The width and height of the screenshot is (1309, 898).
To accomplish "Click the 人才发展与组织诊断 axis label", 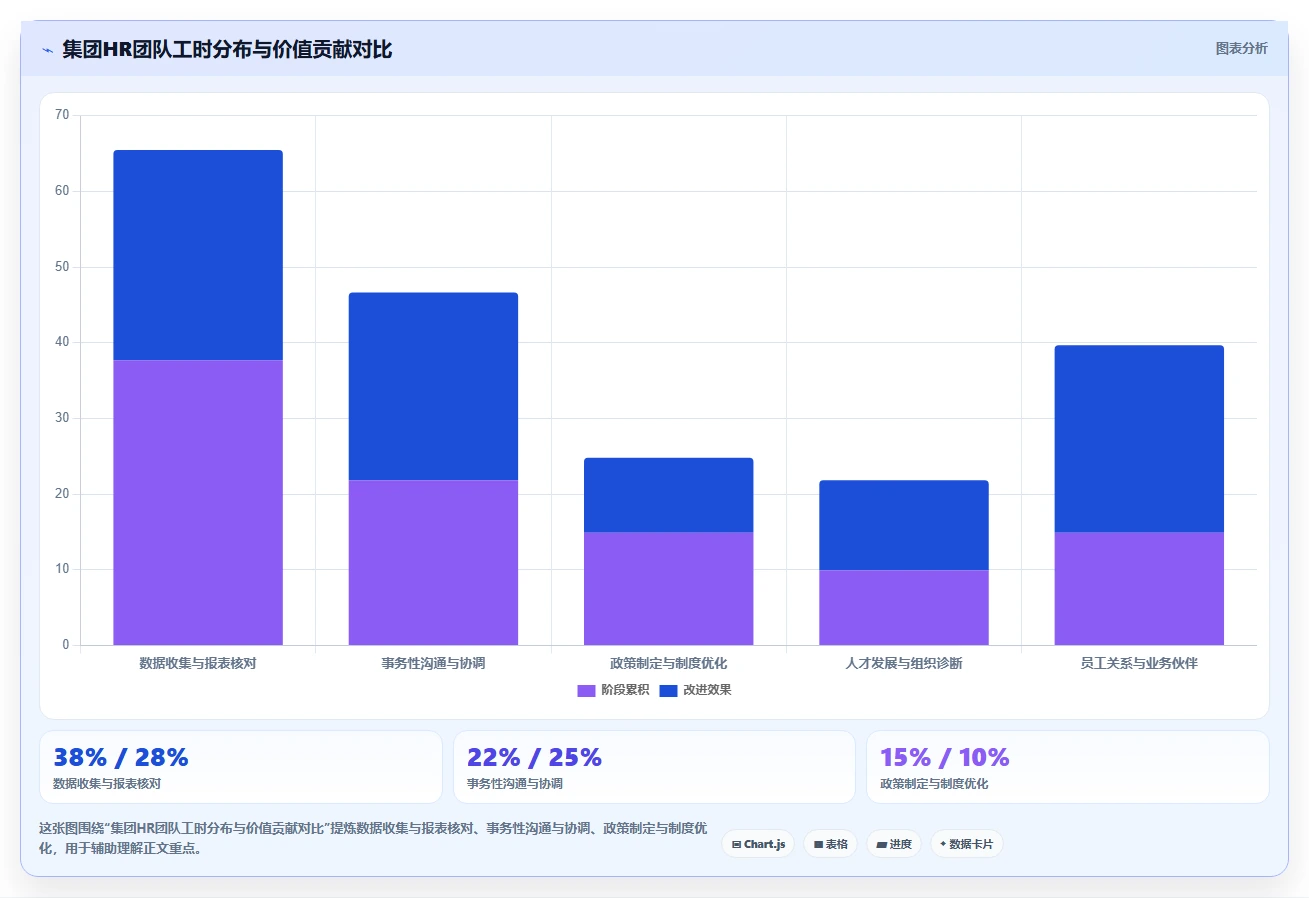I will (x=904, y=663).
